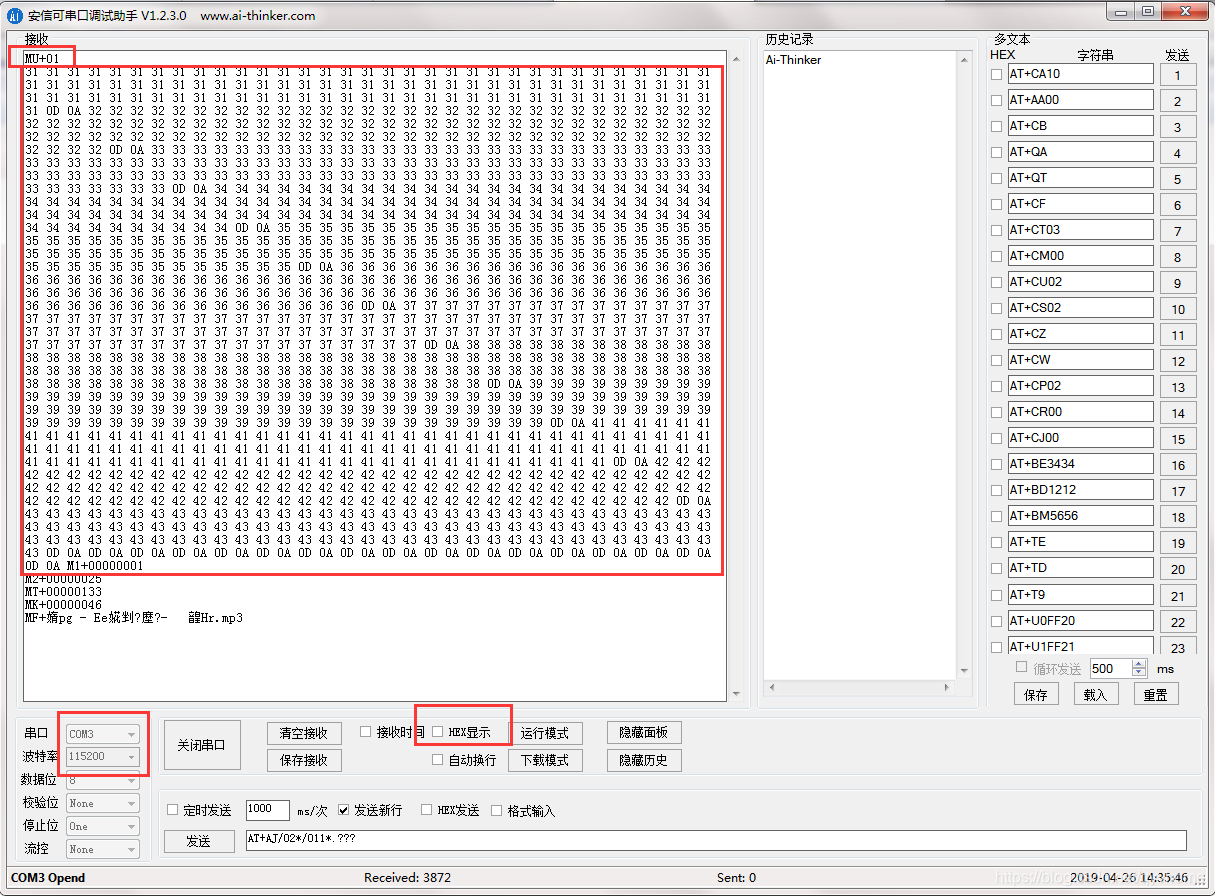Send AT+TD with button 20
This screenshot has height=896, width=1215.
[1177, 569]
